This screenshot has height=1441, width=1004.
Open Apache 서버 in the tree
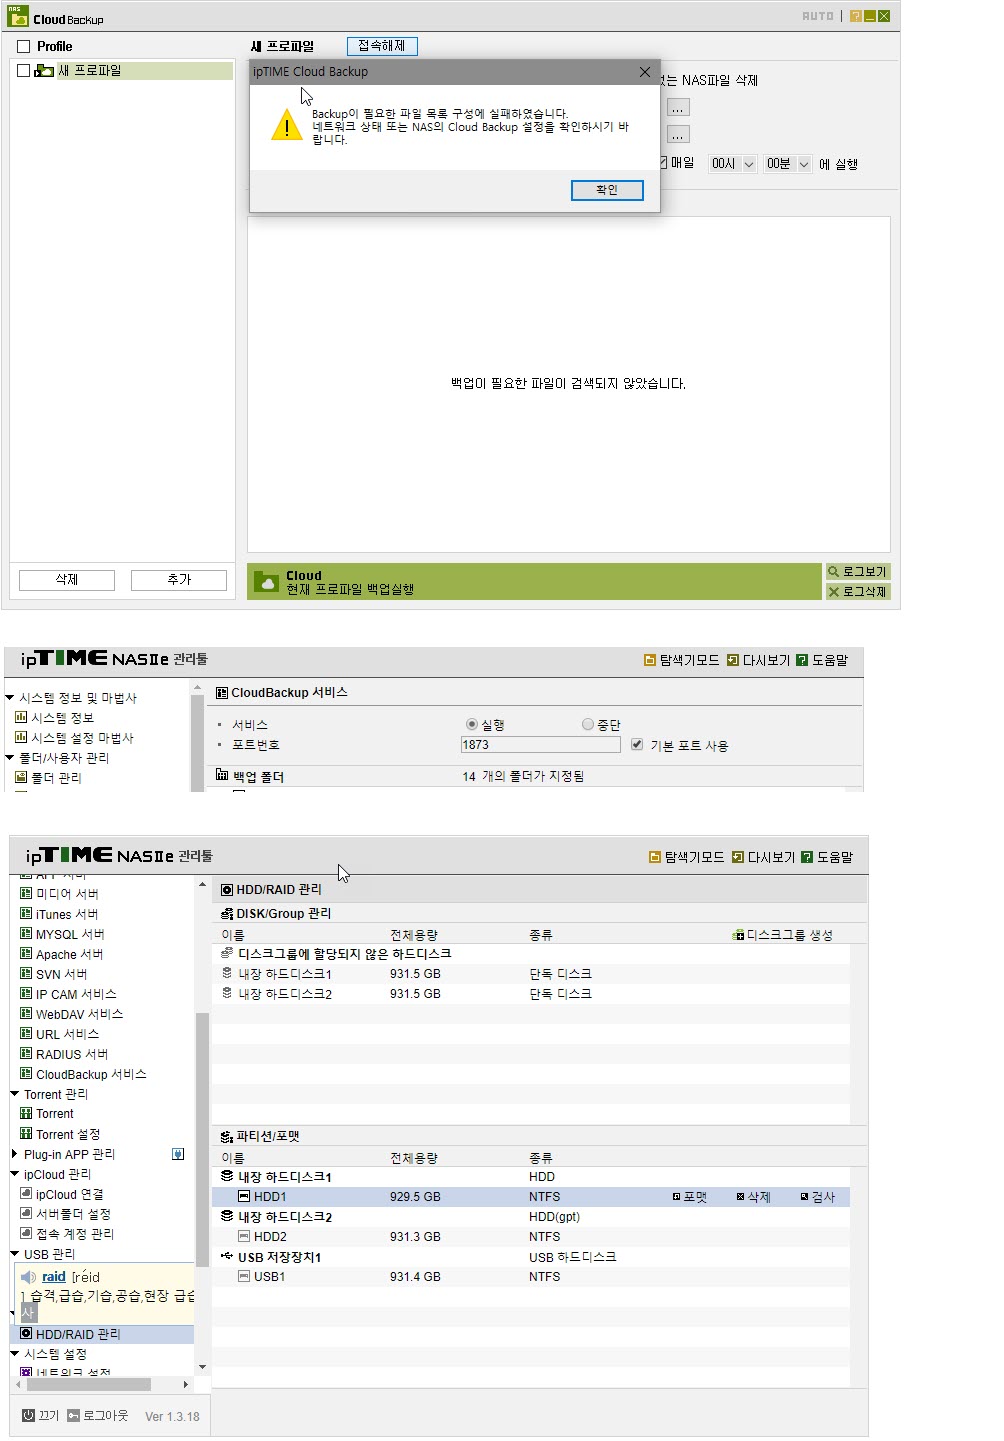click(x=61, y=954)
